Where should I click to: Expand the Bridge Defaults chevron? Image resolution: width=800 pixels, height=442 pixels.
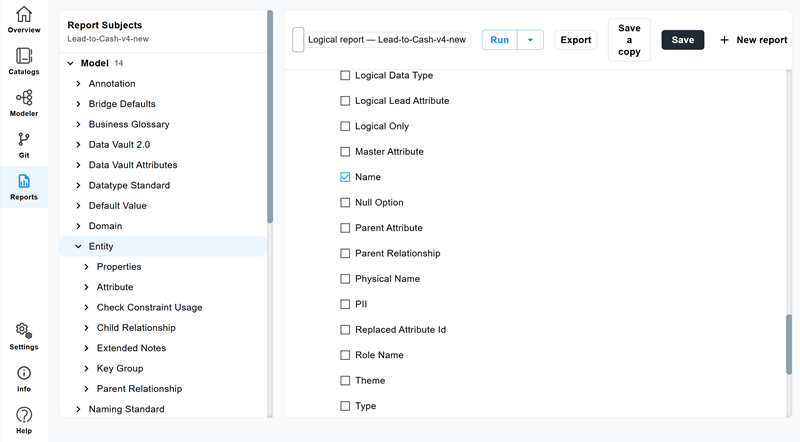[79, 104]
